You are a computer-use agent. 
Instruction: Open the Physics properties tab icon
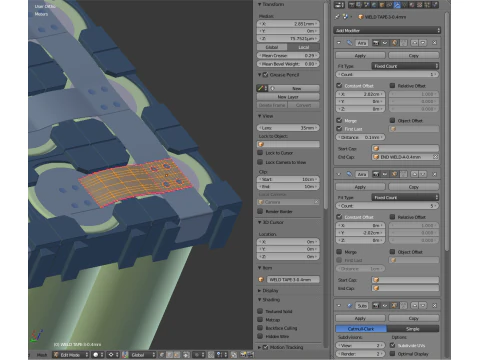click(435, 5)
